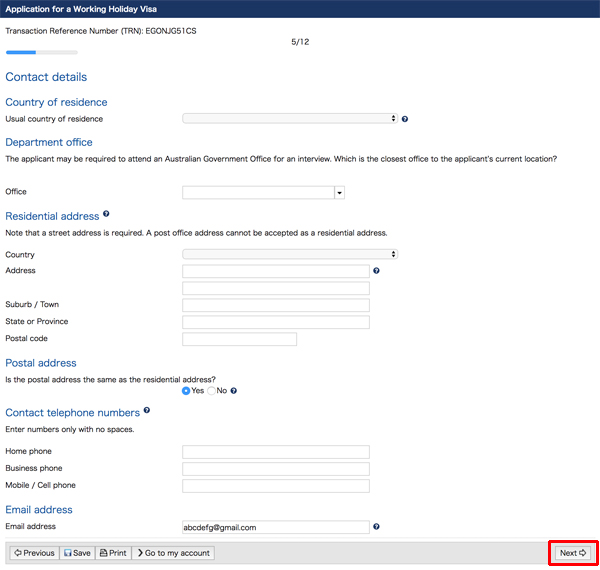The image size is (600, 570).
Task: Click help icon next to postal address No option
Action: [233, 391]
